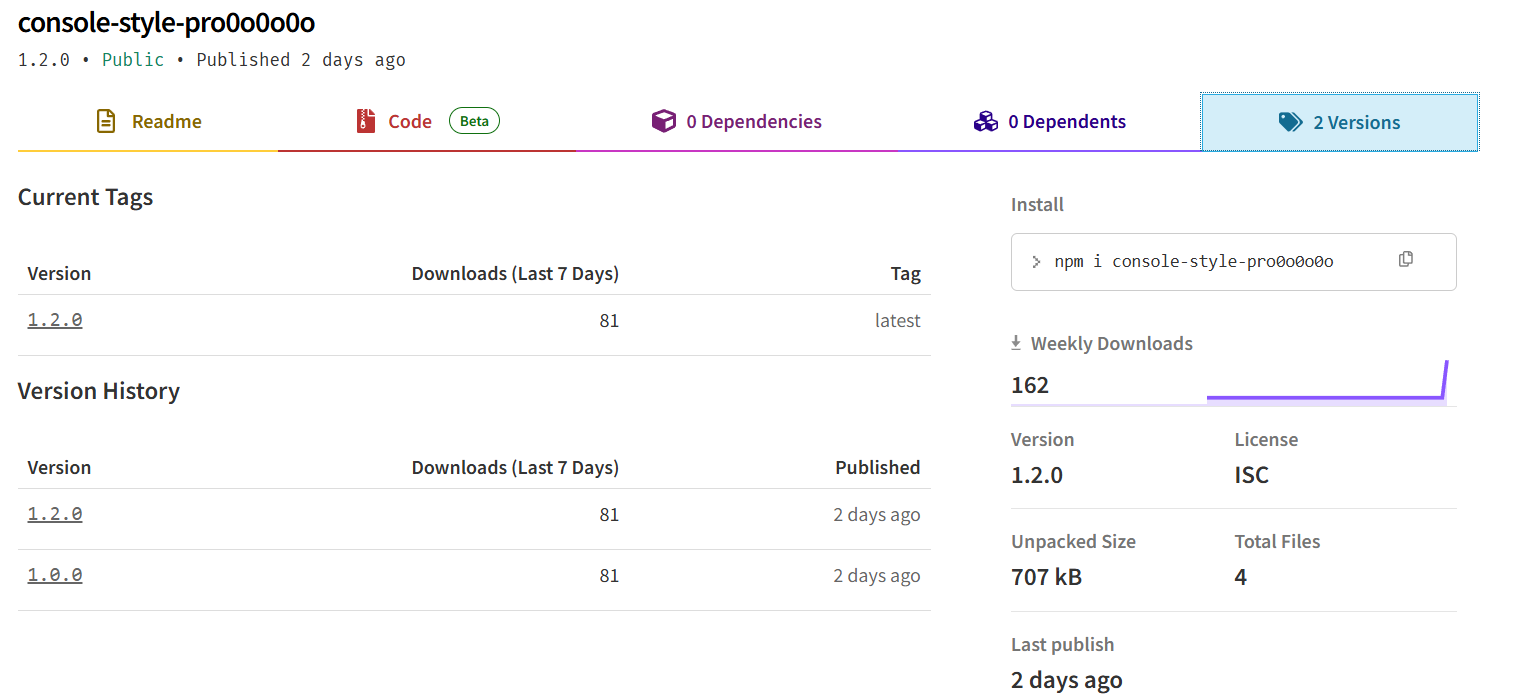Click the Dependents stacked cubes icon
This screenshot has height=698, width=1532.
[x=986, y=122]
